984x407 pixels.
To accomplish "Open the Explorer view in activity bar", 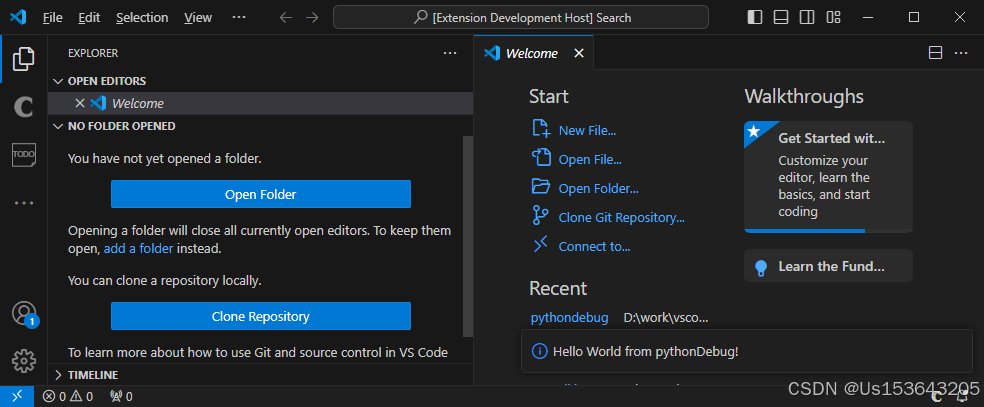I will point(24,59).
